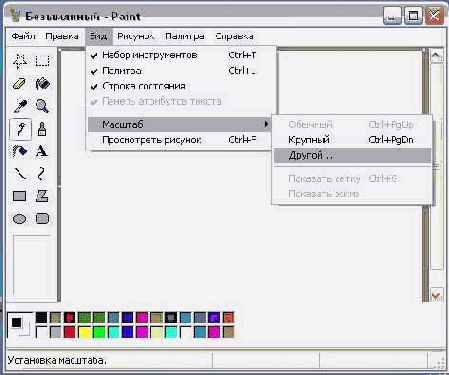The width and height of the screenshot is (449, 375).
Task: Click the vertical scrollbar up arrow
Action: (x=436, y=56)
